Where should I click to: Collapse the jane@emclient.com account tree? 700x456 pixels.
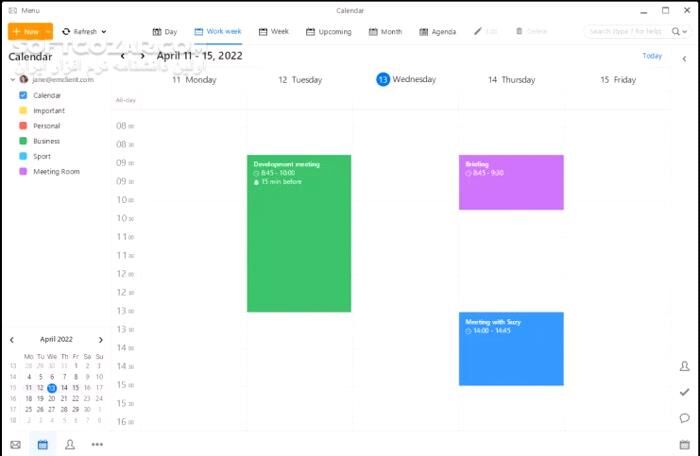coord(11,79)
